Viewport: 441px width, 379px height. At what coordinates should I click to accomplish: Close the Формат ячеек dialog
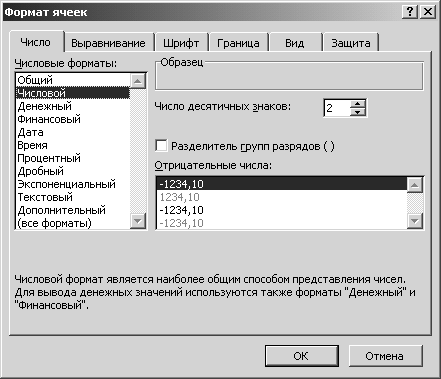(428, 12)
